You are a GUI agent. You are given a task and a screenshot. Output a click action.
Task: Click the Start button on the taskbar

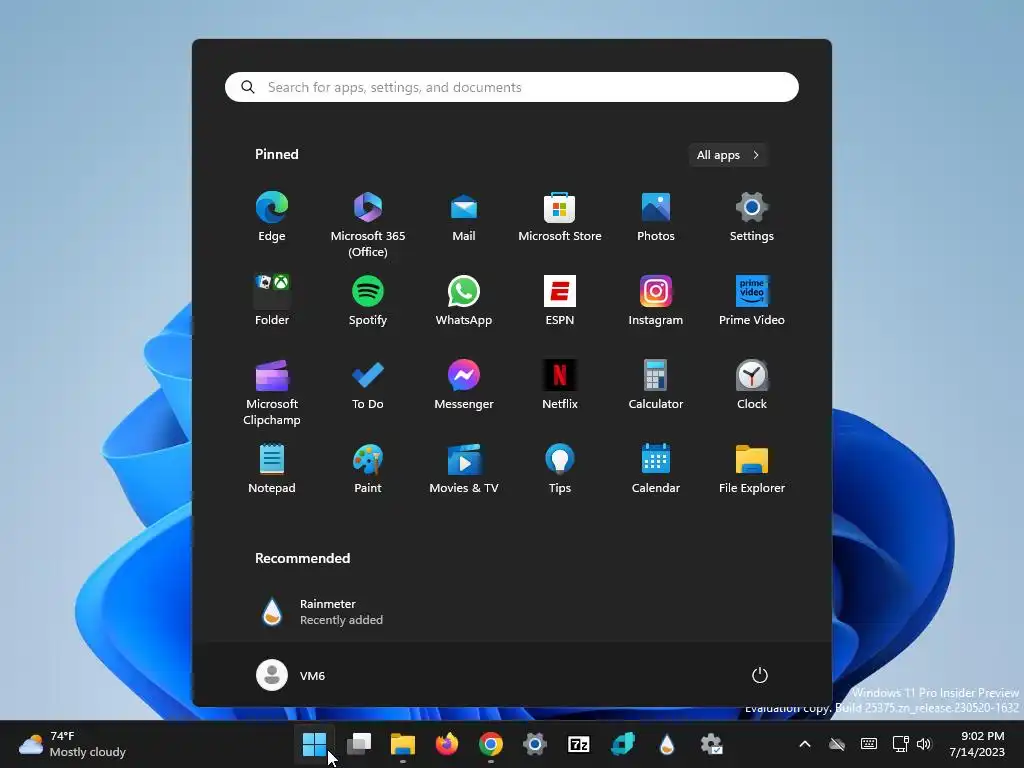[x=314, y=744]
